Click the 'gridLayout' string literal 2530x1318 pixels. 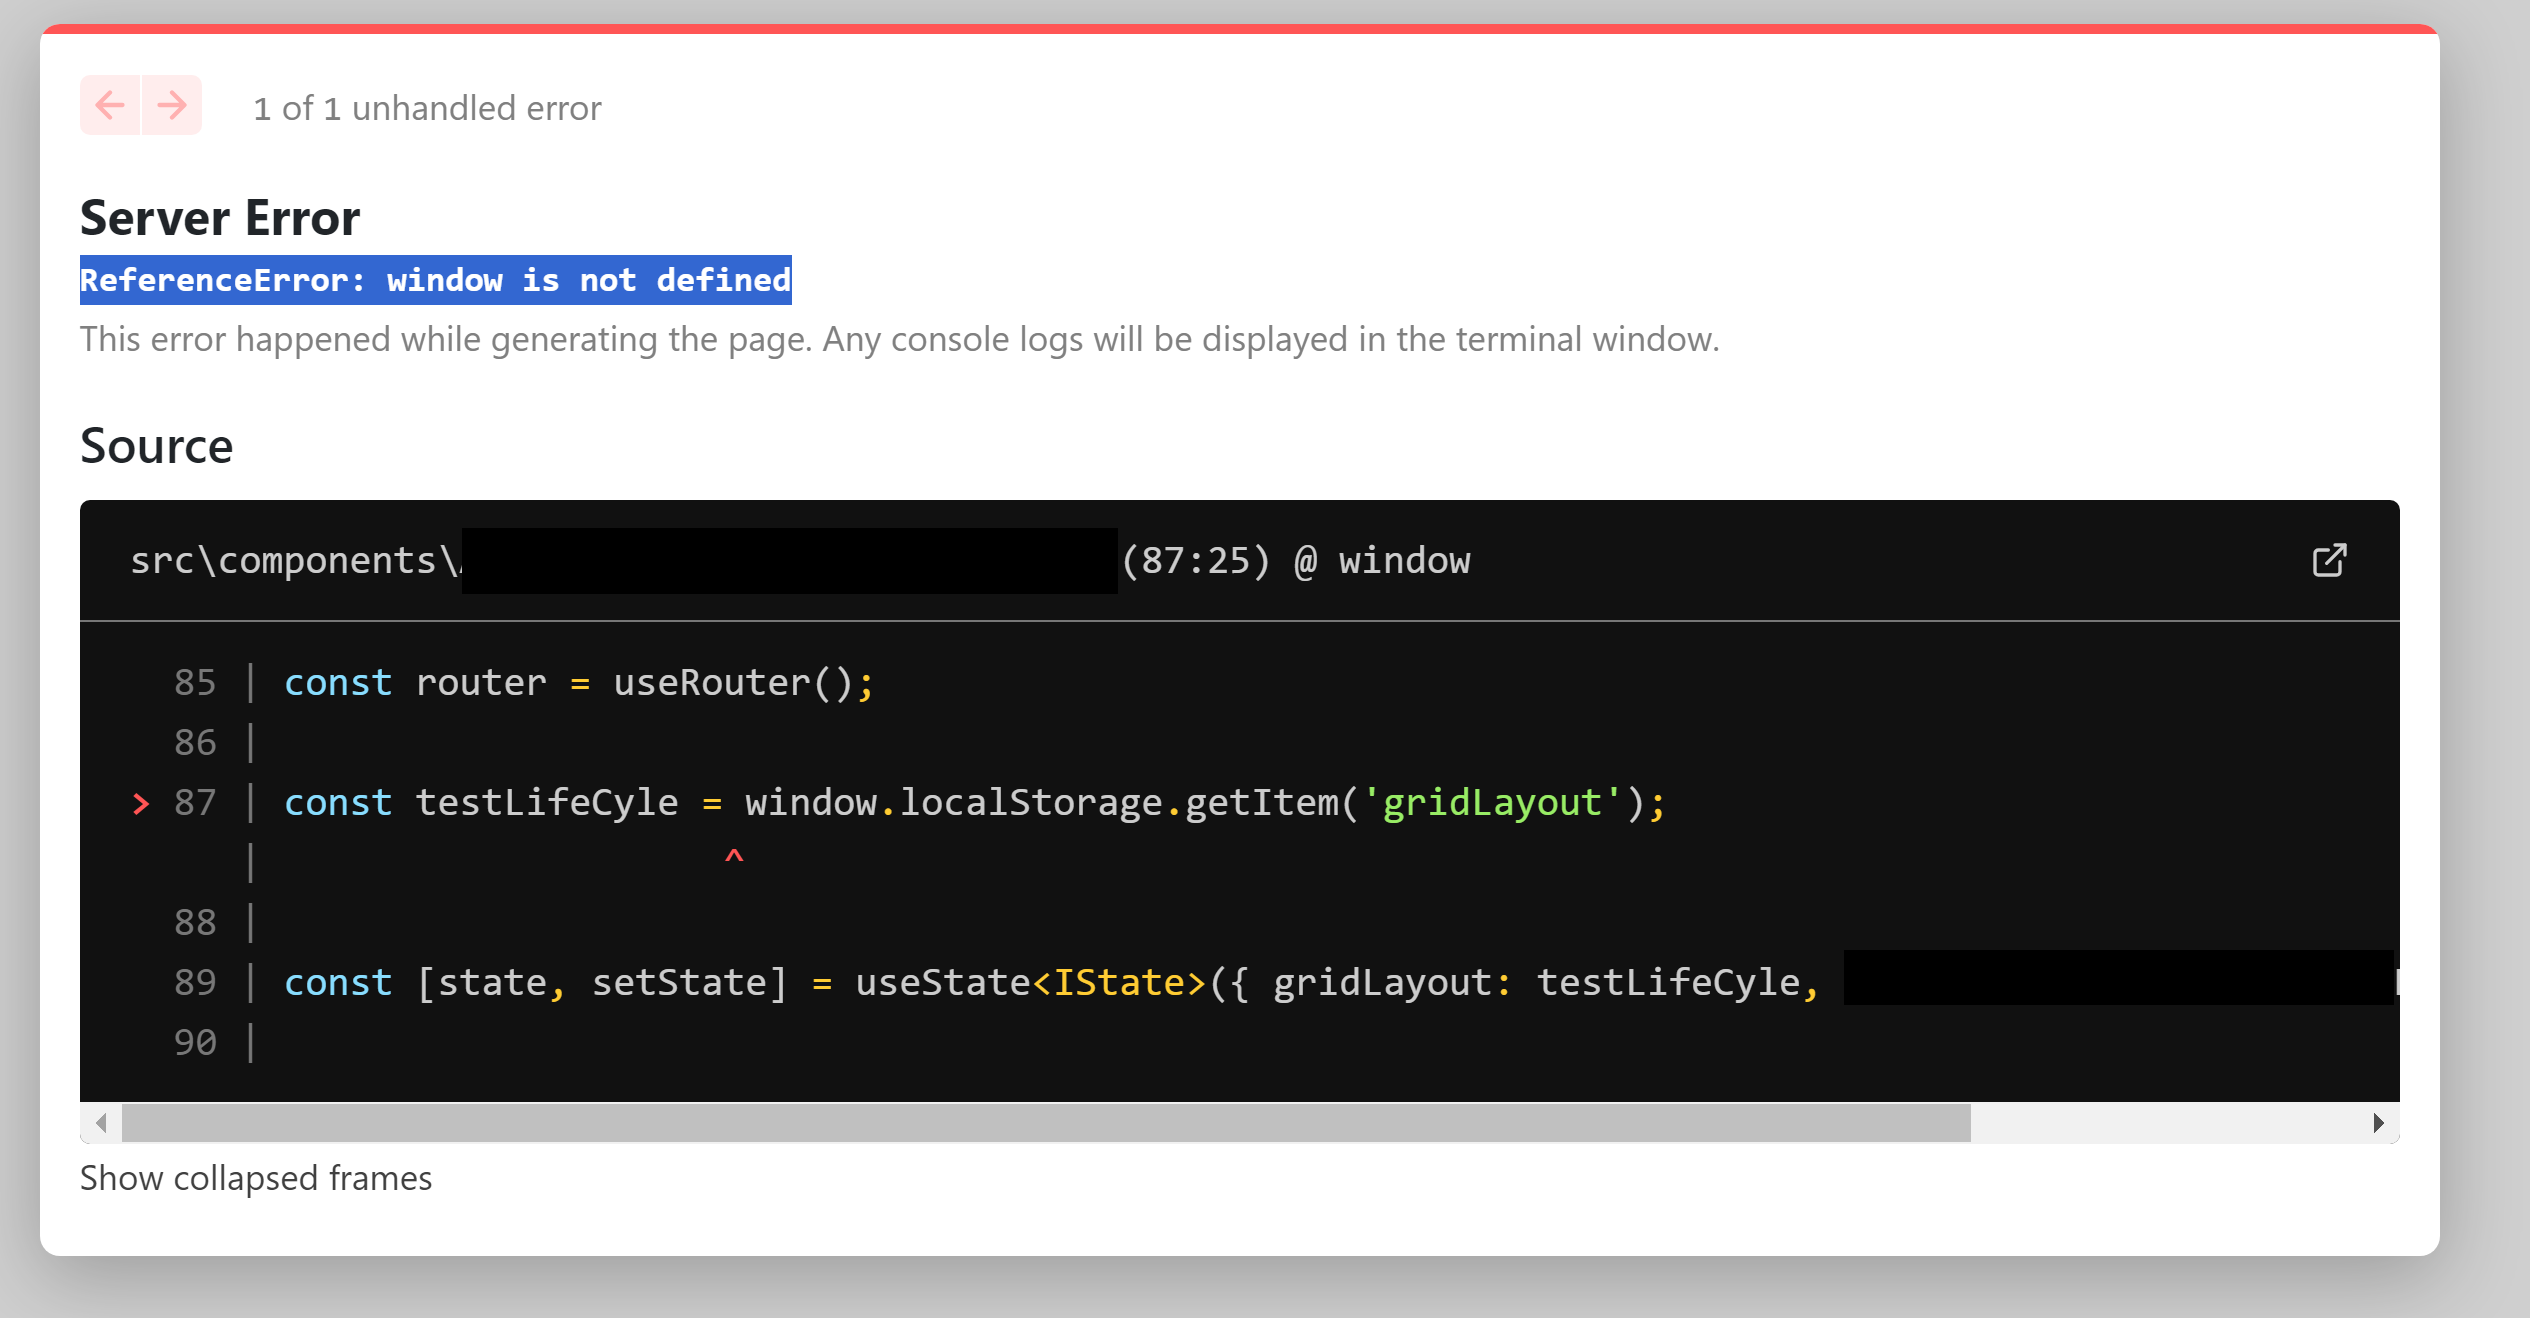[x=1493, y=803]
